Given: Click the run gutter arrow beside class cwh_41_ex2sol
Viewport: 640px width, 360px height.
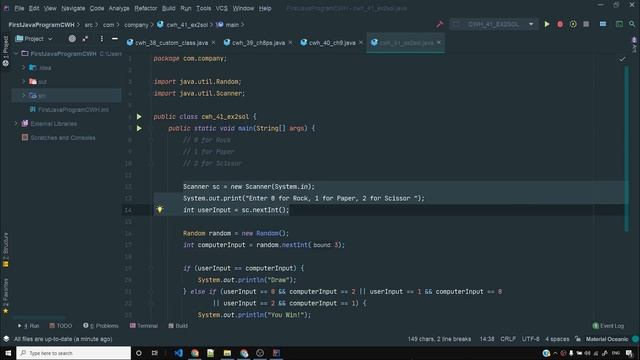Looking at the screenshot, I should tap(139, 117).
